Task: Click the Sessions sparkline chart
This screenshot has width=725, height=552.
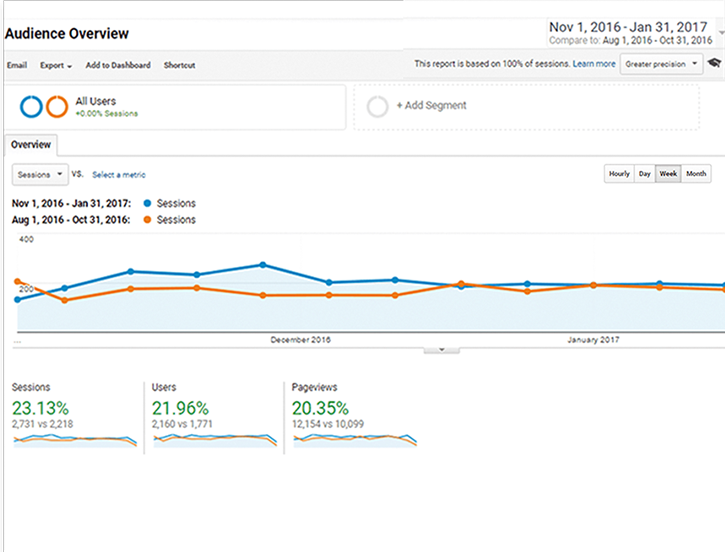Action: pyautogui.click(x=75, y=440)
